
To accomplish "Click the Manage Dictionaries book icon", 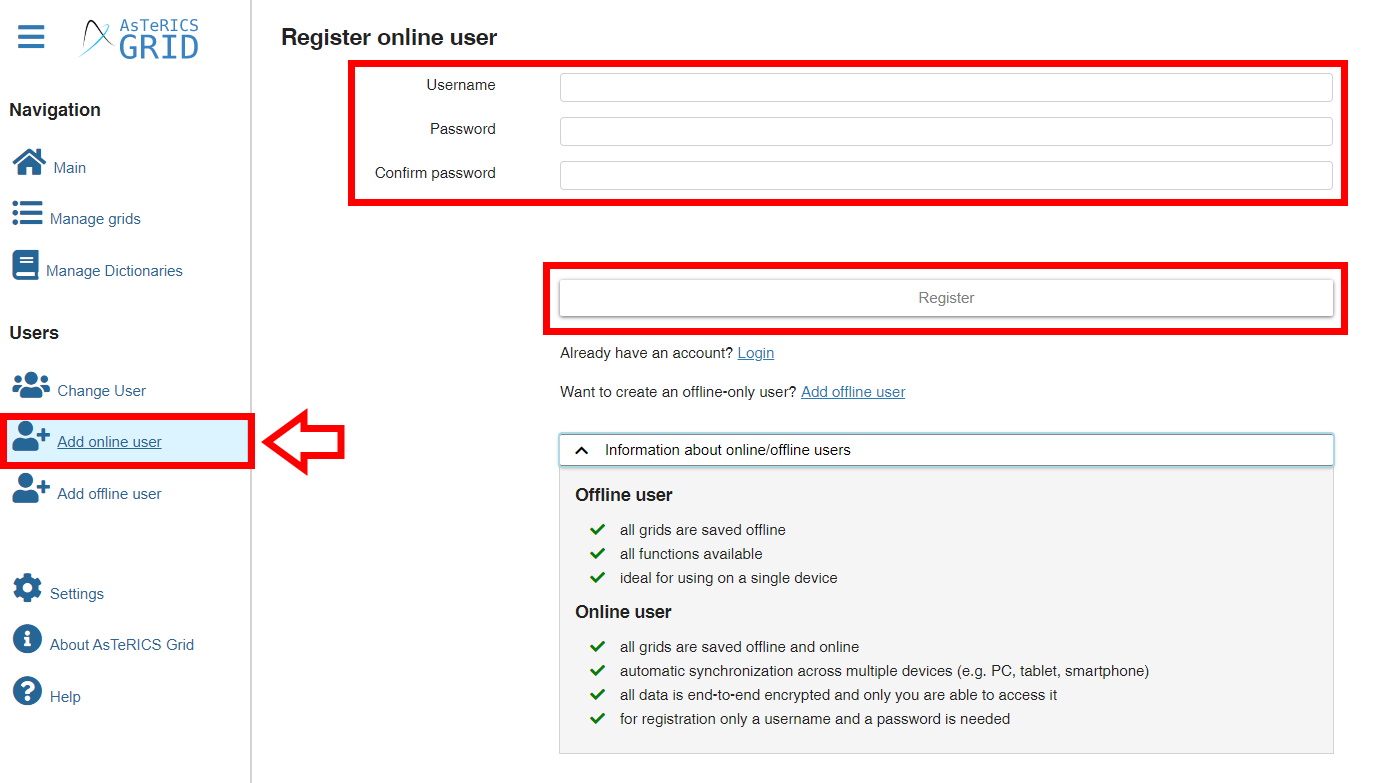I will click(25, 265).
